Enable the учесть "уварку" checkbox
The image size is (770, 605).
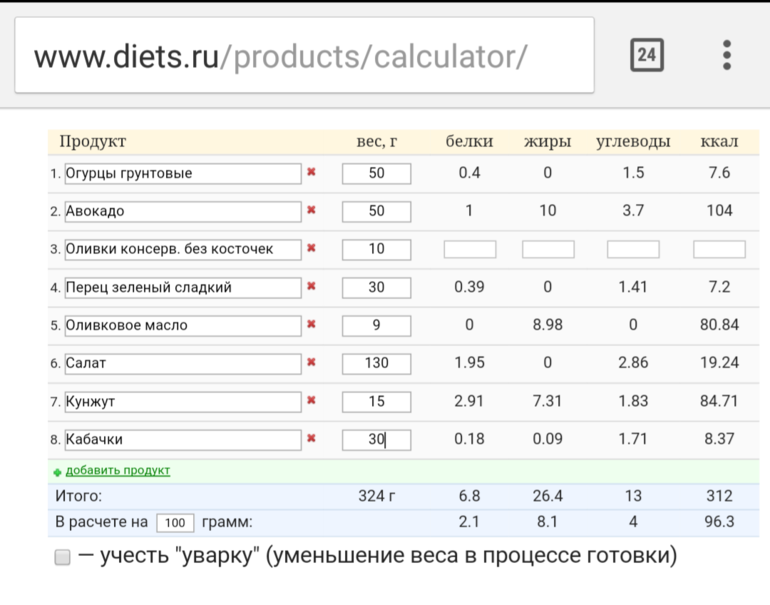(x=62, y=557)
